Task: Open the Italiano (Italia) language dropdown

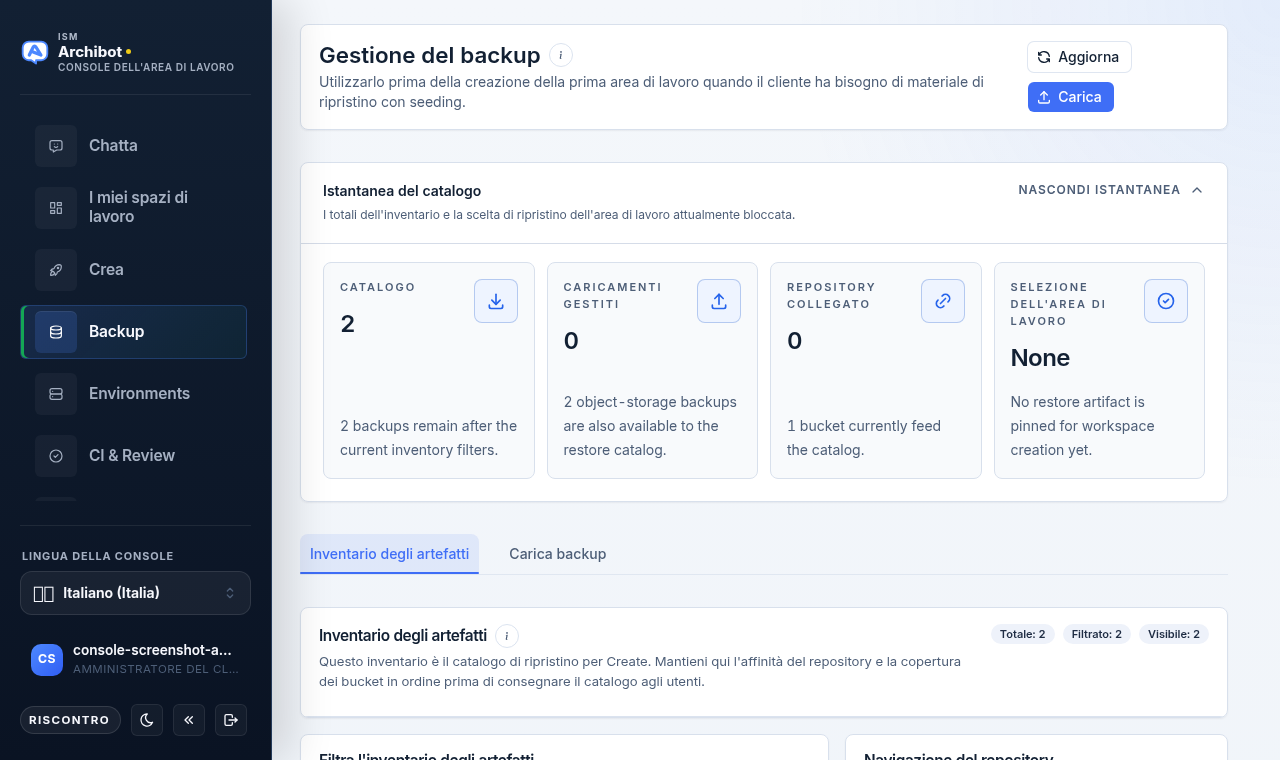Action: [135, 593]
